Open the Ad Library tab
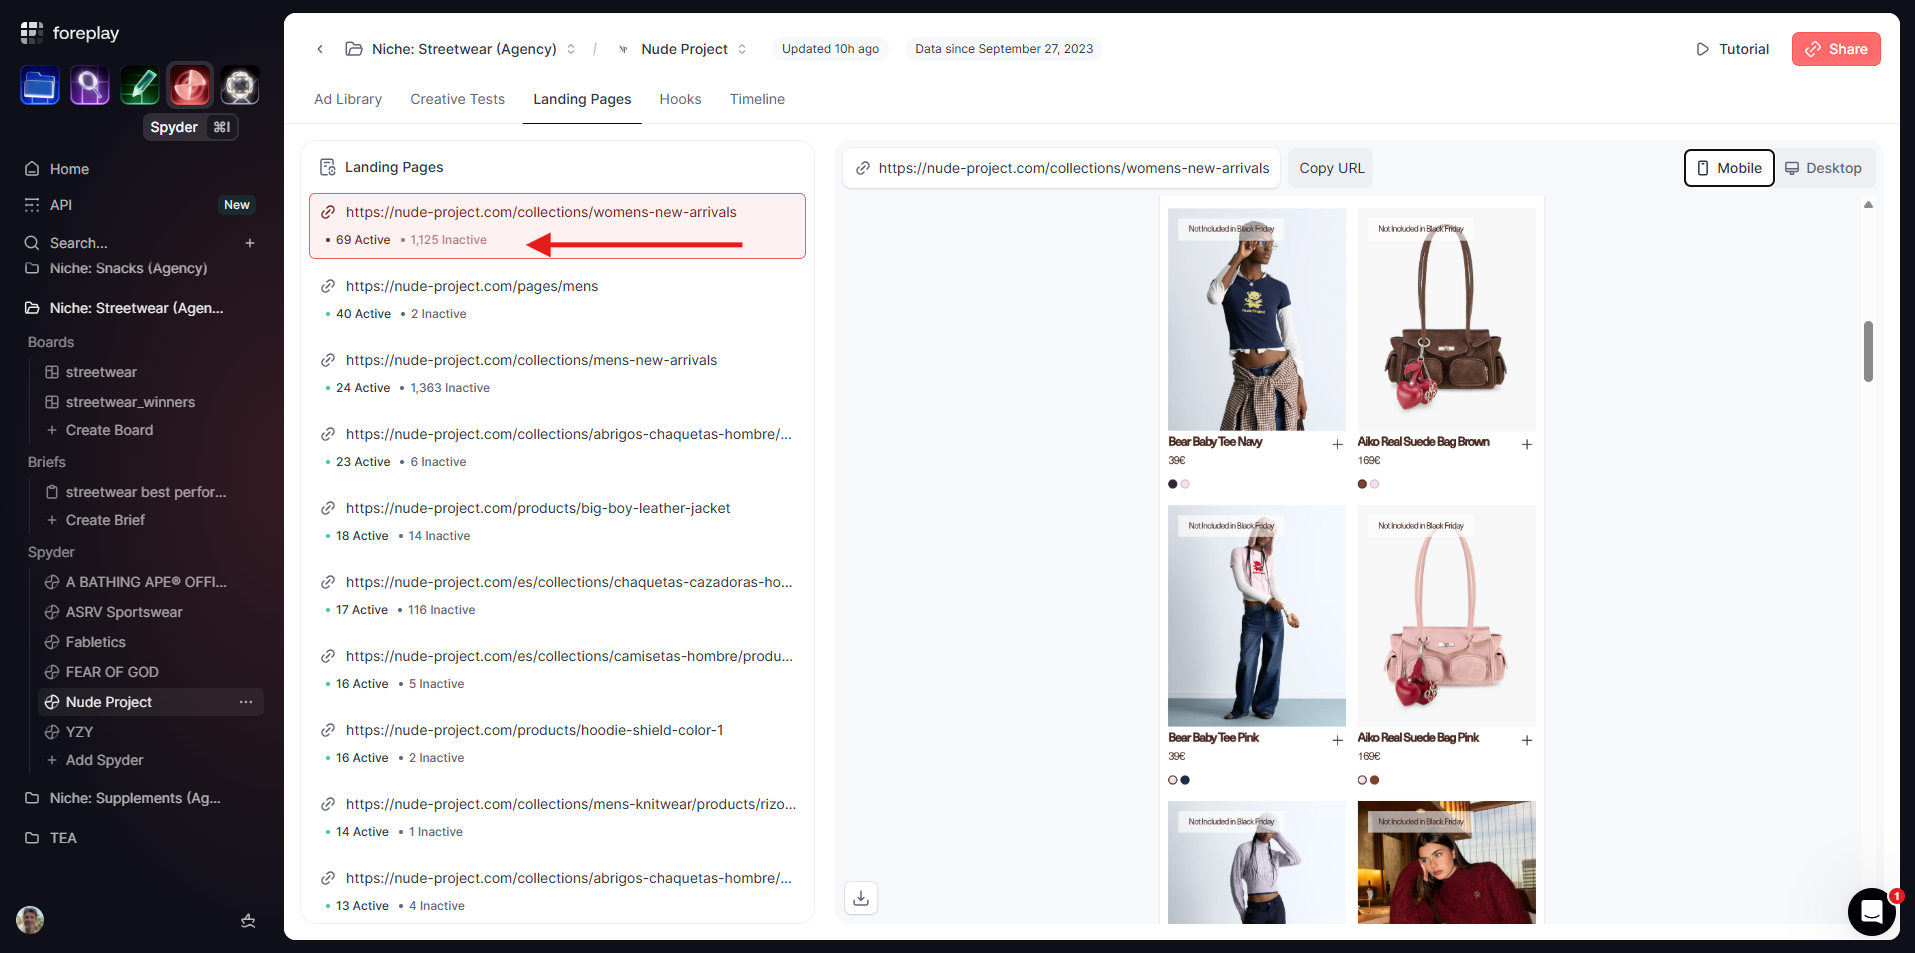Screen dimensions: 1915x953 pyautogui.click(x=348, y=99)
